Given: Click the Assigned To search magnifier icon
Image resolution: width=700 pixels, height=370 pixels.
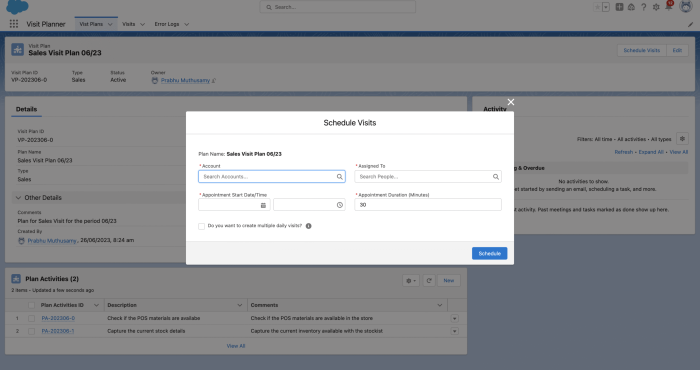Looking at the screenshot, I should click(x=496, y=177).
